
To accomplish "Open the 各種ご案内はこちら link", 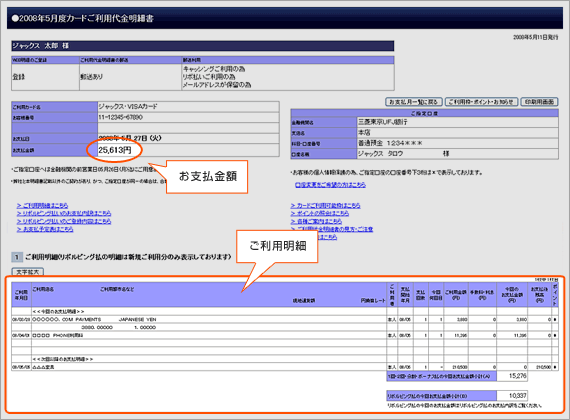I will pyautogui.click(x=316, y=221).
